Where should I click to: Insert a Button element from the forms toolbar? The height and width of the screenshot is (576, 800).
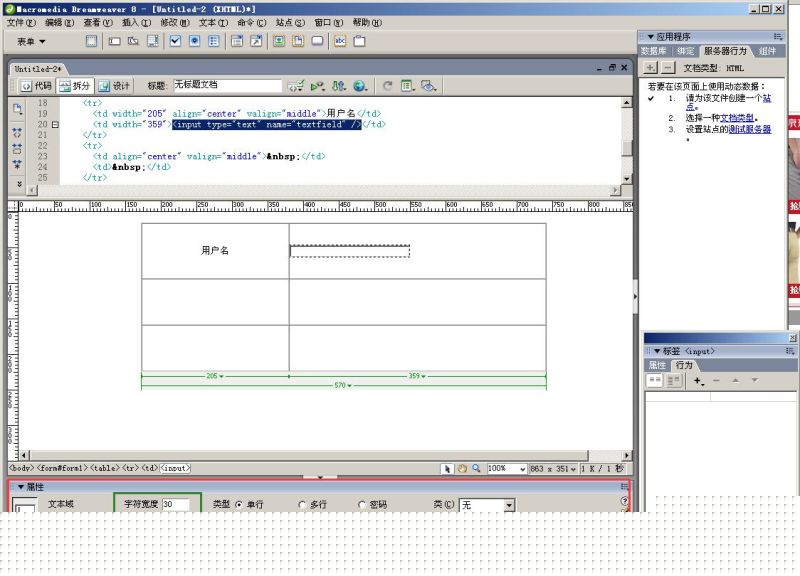(317, 41)
